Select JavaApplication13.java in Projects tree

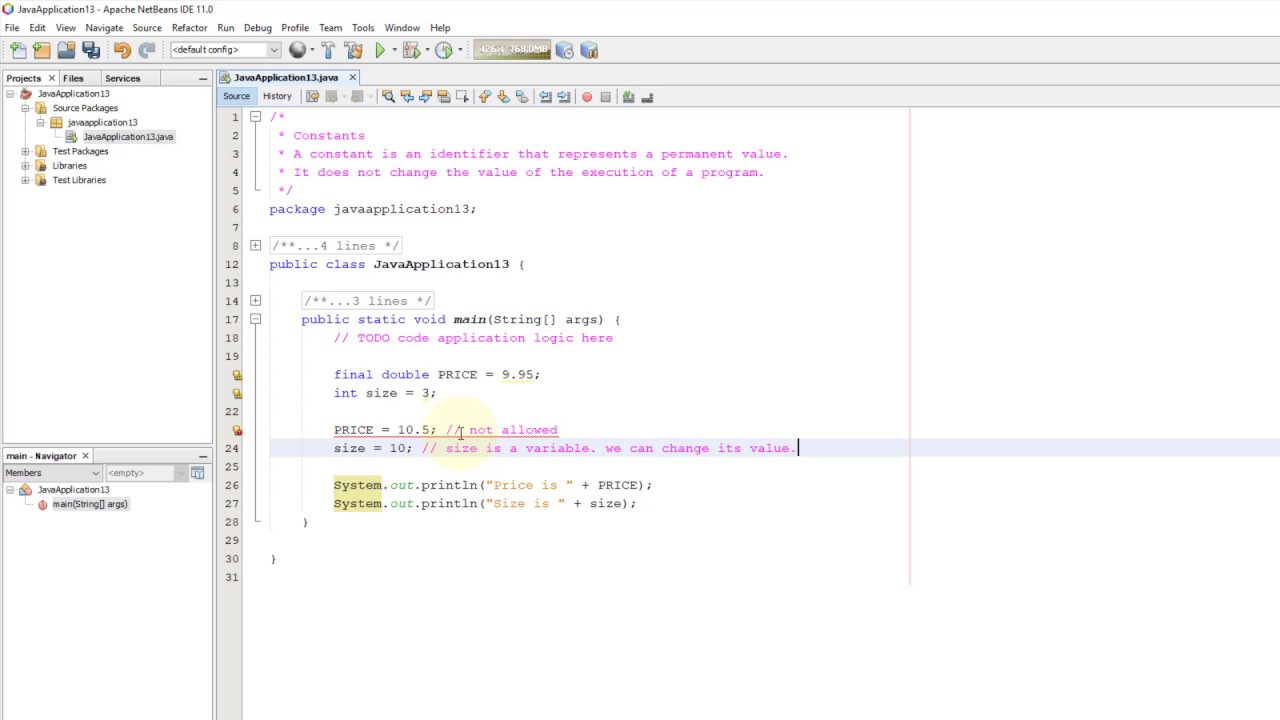coord(128,137)
